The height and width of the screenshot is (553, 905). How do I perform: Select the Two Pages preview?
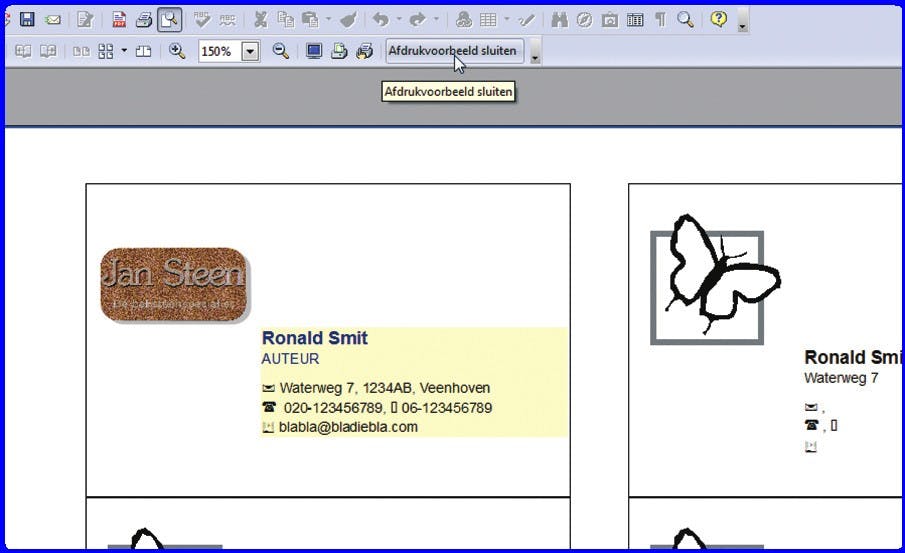(x=81, y=51)
